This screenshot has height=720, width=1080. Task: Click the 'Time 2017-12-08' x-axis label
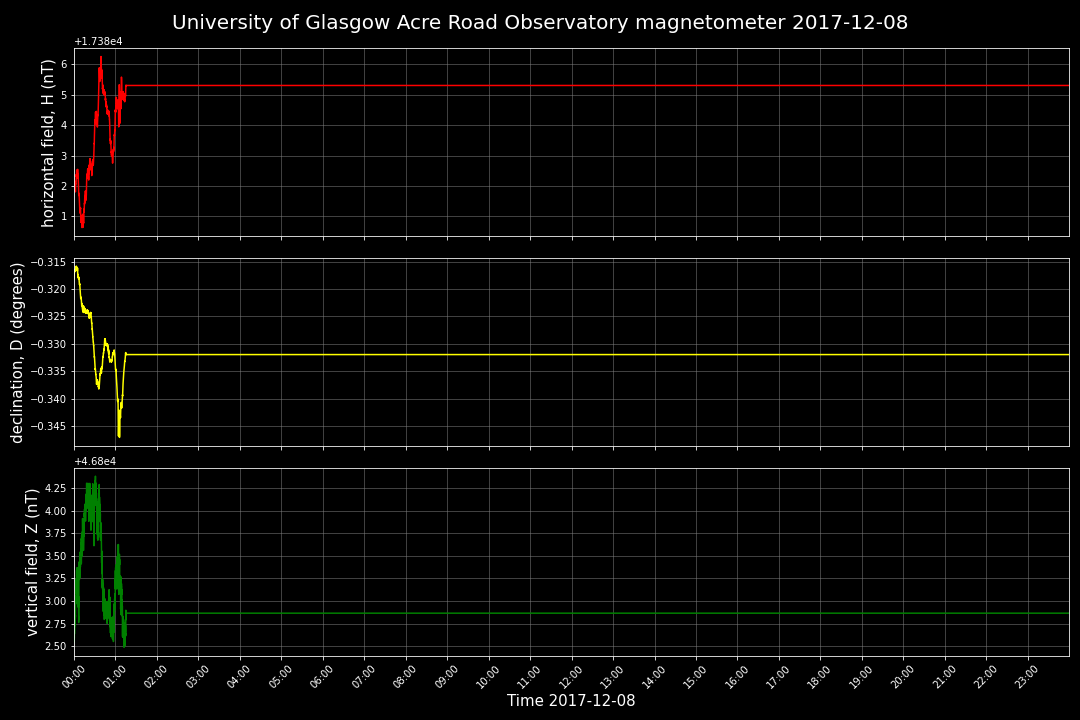pyautogui.click(x=571, y=701)
